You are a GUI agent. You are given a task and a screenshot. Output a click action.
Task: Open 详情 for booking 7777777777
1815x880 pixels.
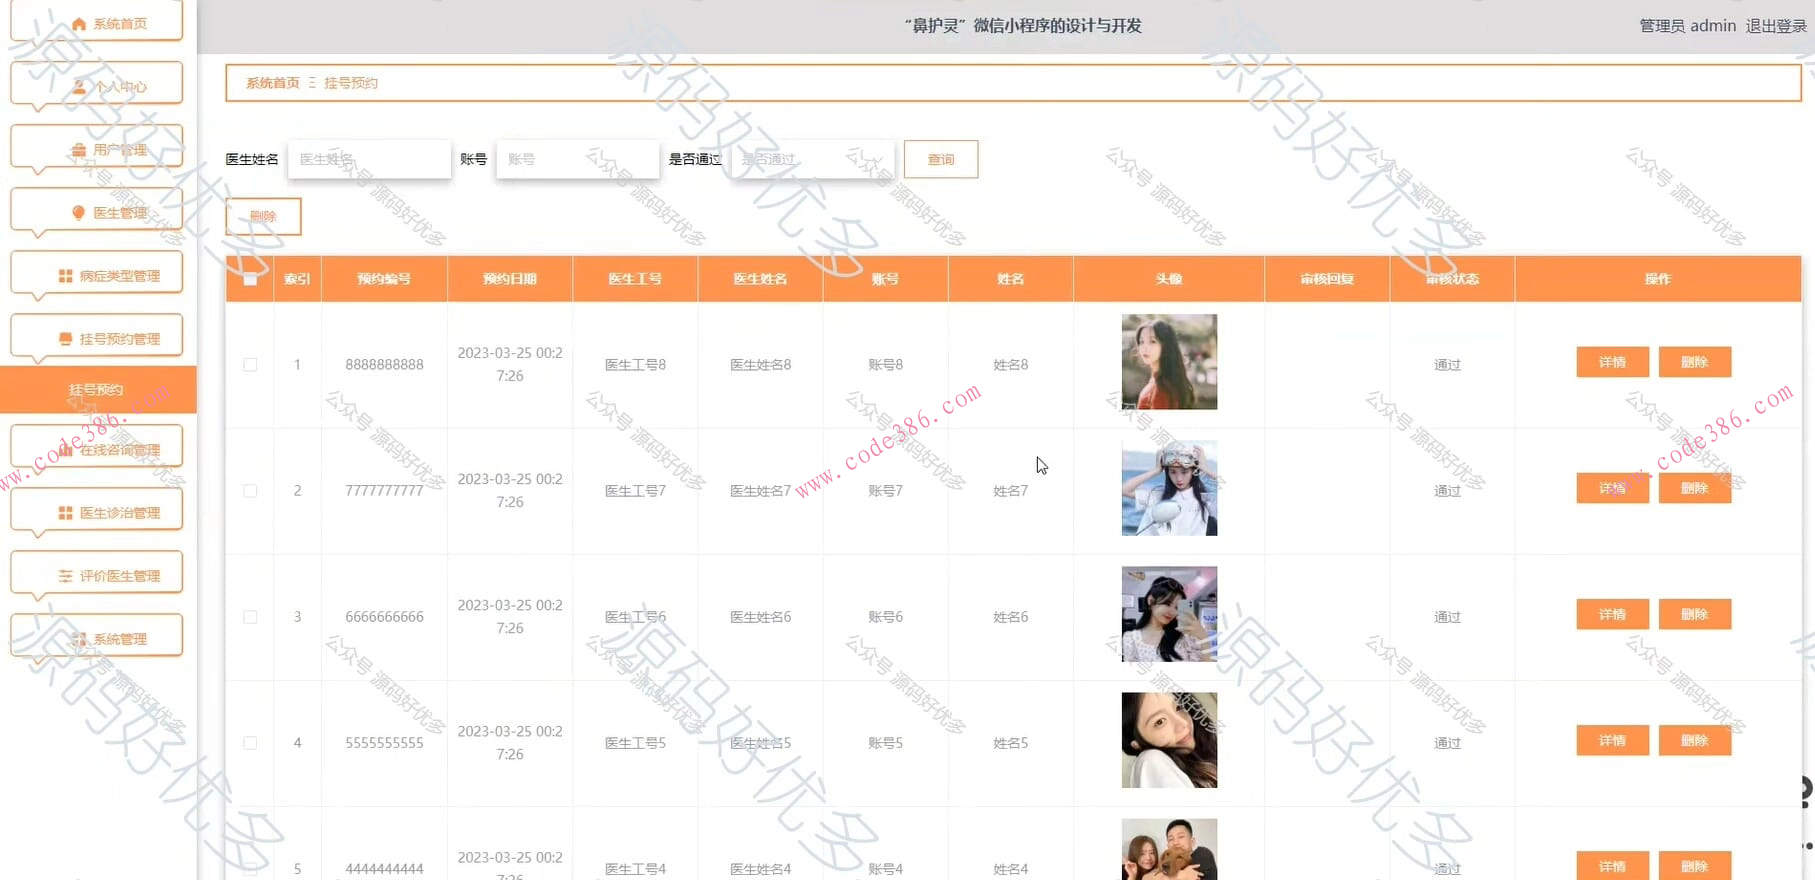(x=1612, y=488)
